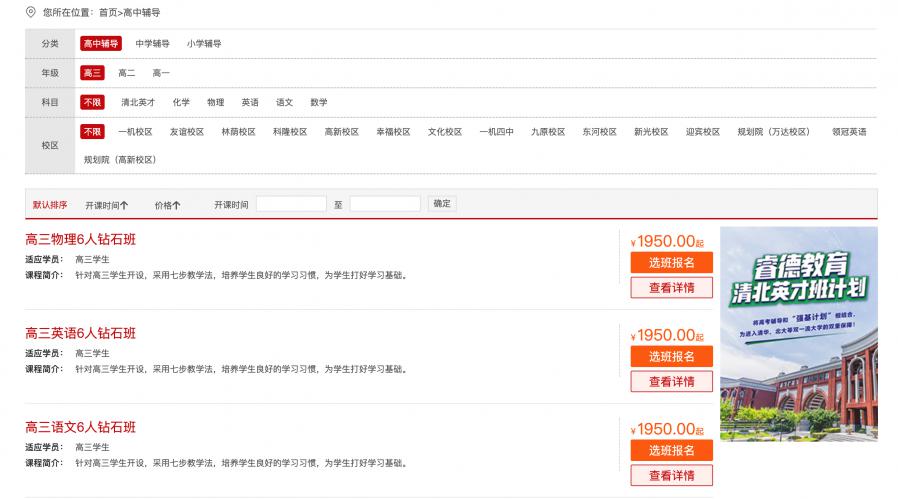898x499 pixels.
Task: Select 高二 grade filter
Action: 126,73
